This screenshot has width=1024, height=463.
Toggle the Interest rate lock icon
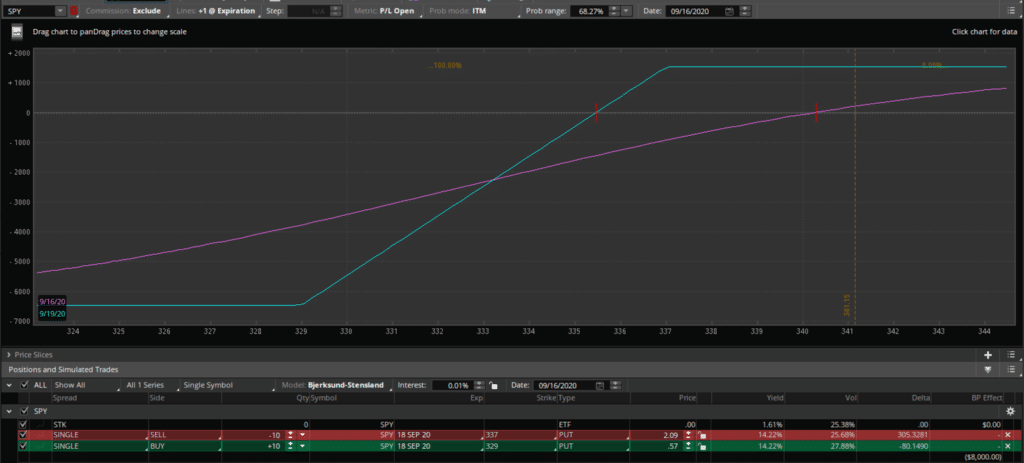(x=494, y=385)
